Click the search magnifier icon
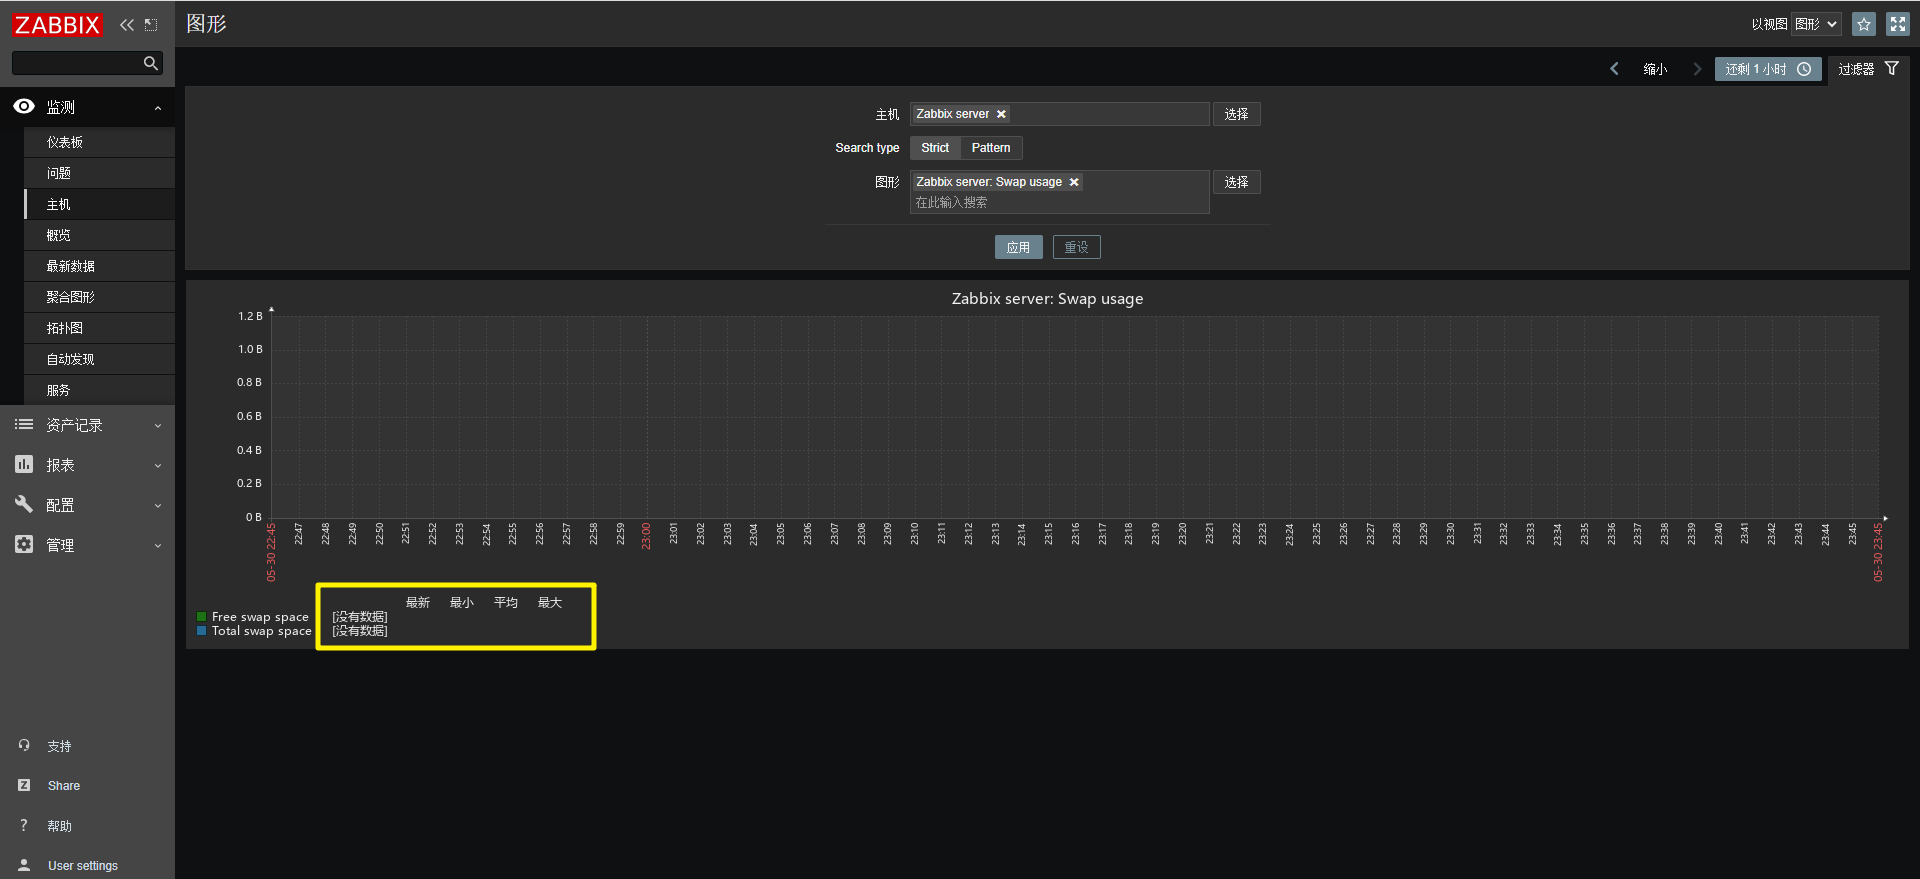This screenshot has width=1920, height=879. pyautogui.click(x=151, y=63)
